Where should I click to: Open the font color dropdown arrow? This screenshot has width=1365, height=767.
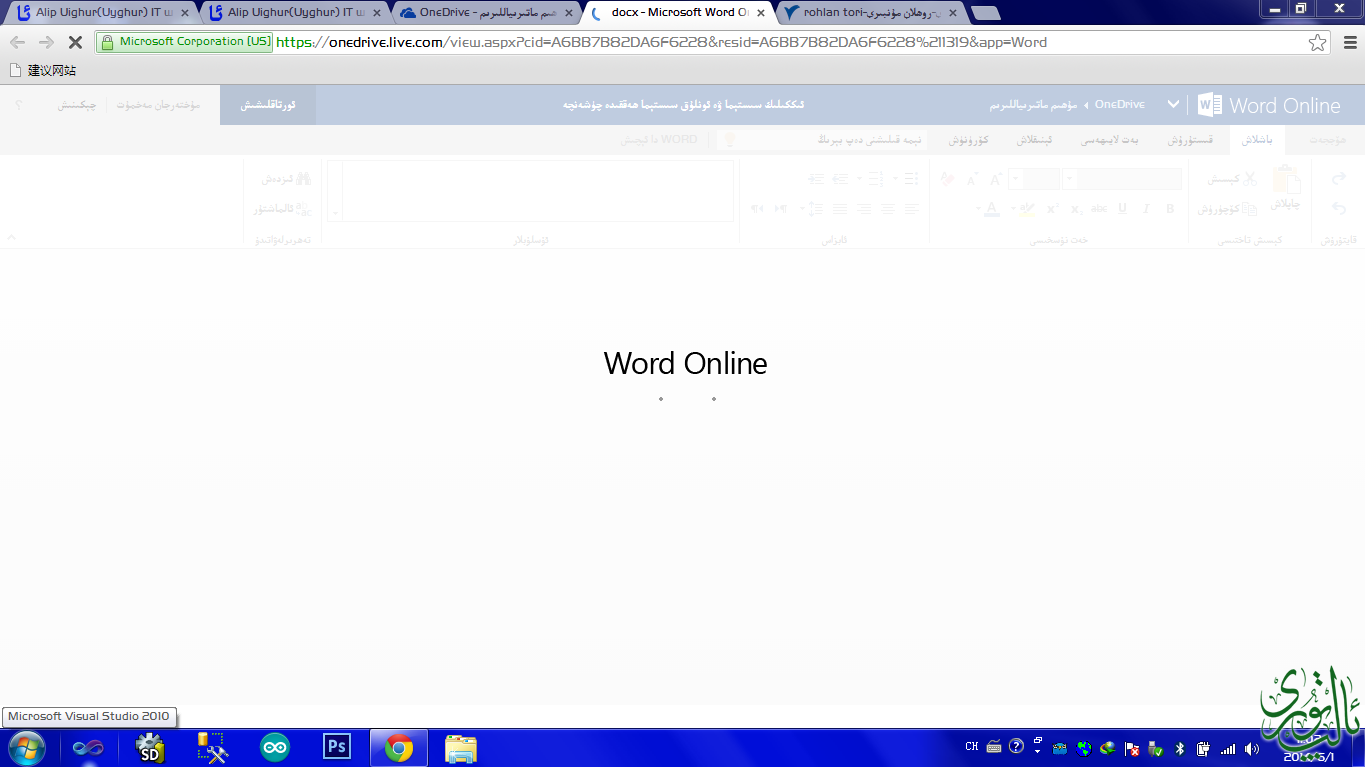tap(978, 208)
